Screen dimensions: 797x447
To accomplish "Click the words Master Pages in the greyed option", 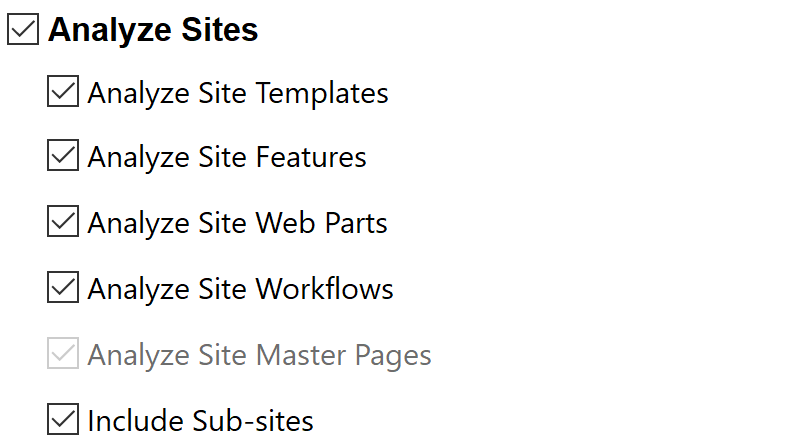I will point(344,354).
